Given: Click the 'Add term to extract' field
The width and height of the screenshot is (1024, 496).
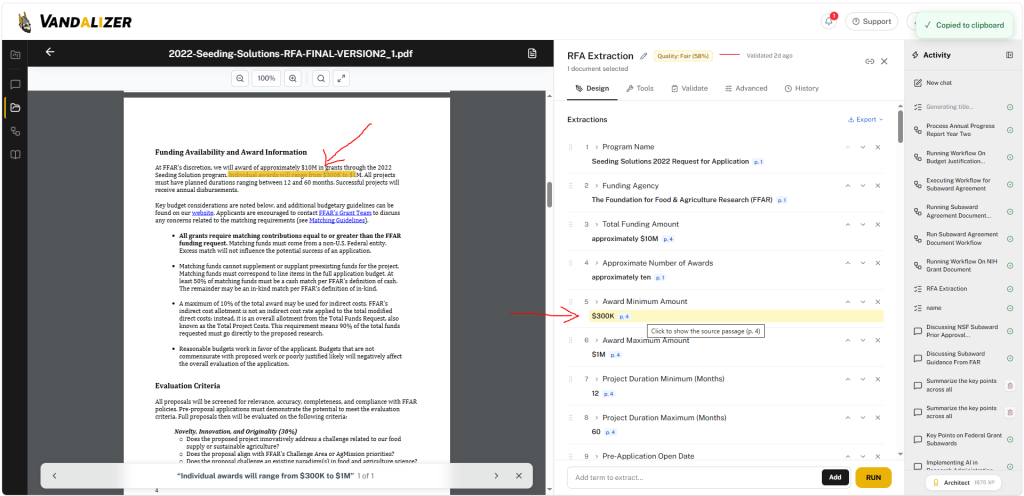Looking at the screenshot, I should click(x=694, y=477).
